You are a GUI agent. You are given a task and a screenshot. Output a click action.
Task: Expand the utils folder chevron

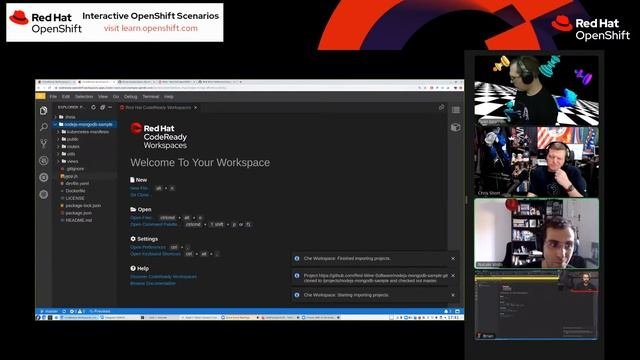58,154
